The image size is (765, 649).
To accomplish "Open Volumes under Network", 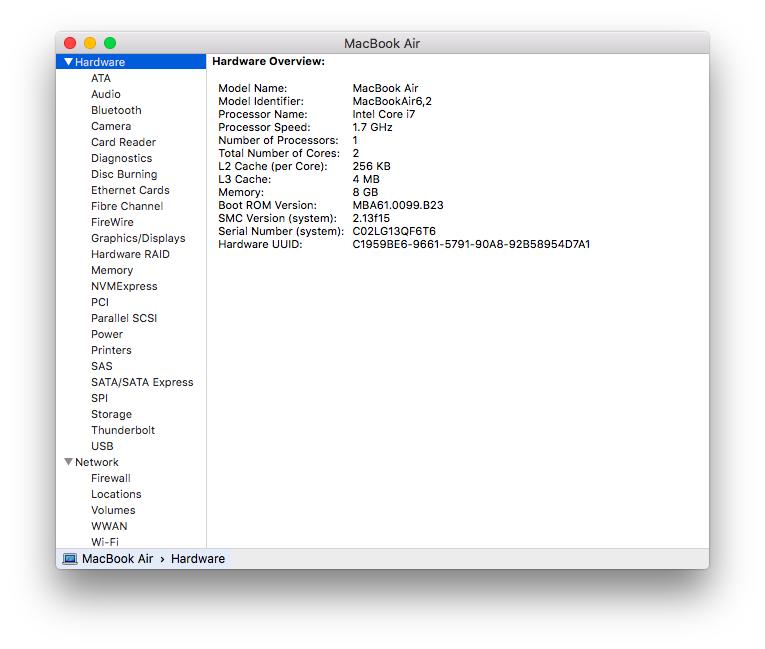I will point(113,510).
